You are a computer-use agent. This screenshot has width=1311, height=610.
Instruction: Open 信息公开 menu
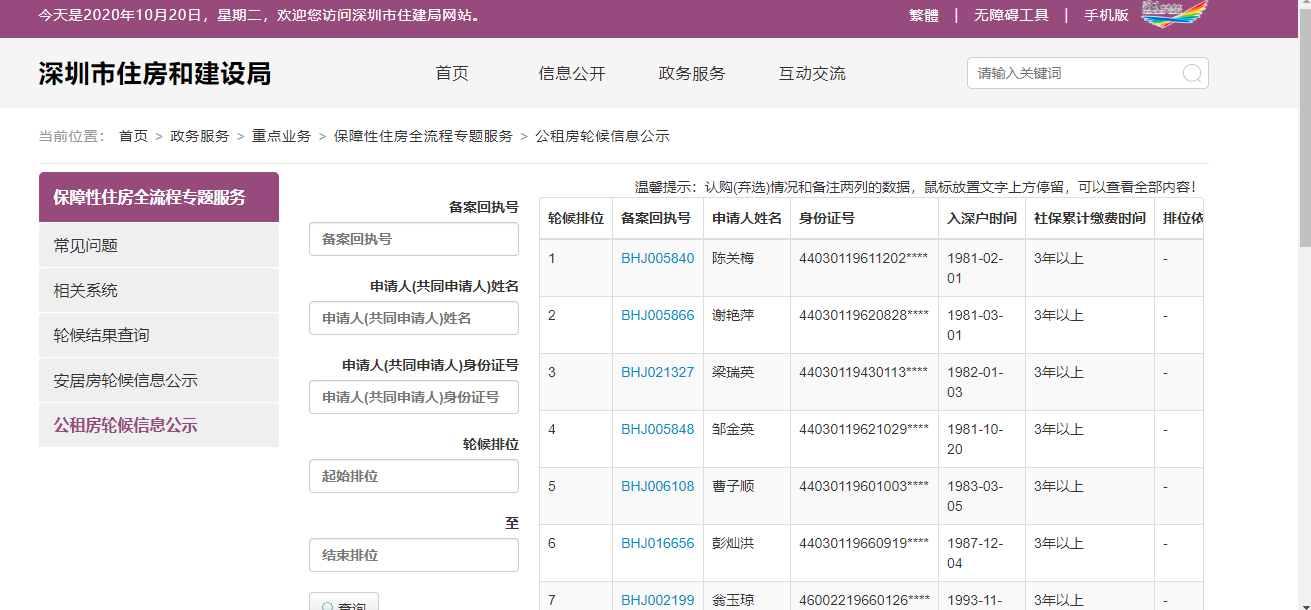click(x=572, y=73)
